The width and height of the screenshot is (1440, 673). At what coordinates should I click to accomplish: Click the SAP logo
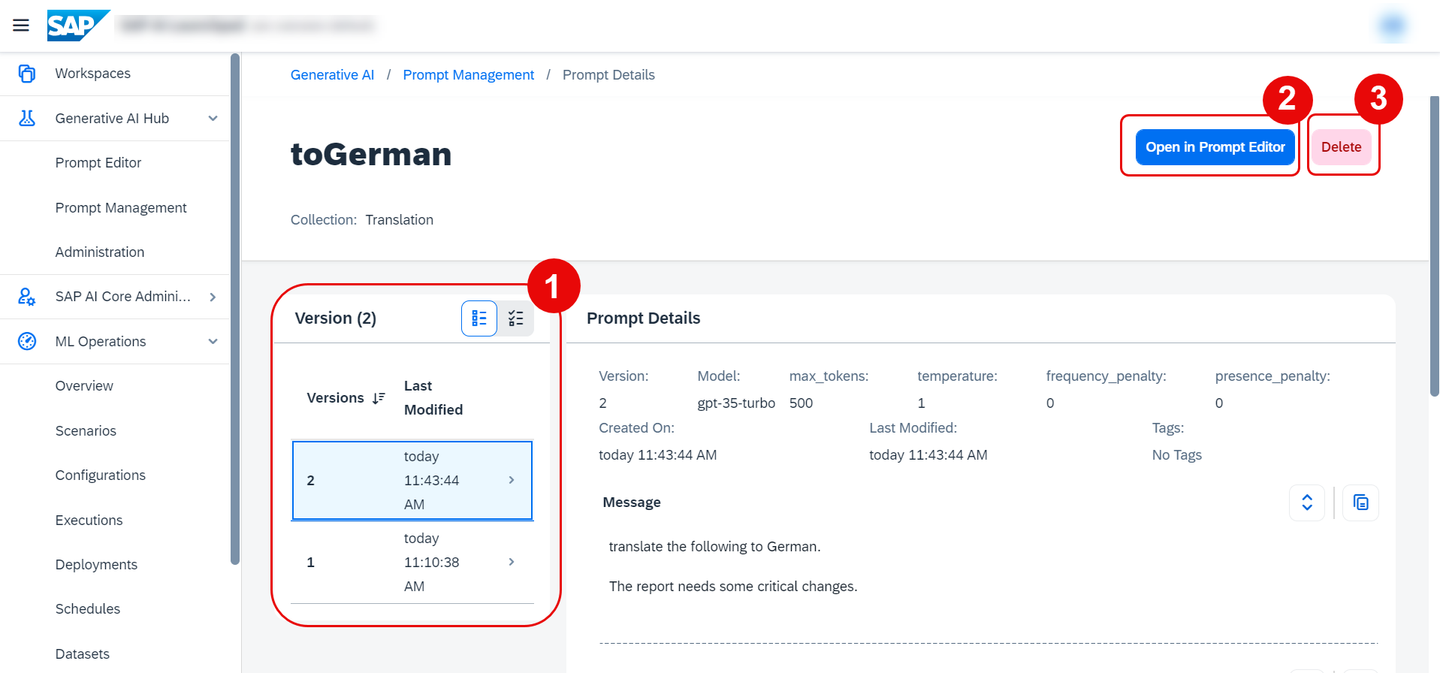pyautogui.click(x=78, y=25)
